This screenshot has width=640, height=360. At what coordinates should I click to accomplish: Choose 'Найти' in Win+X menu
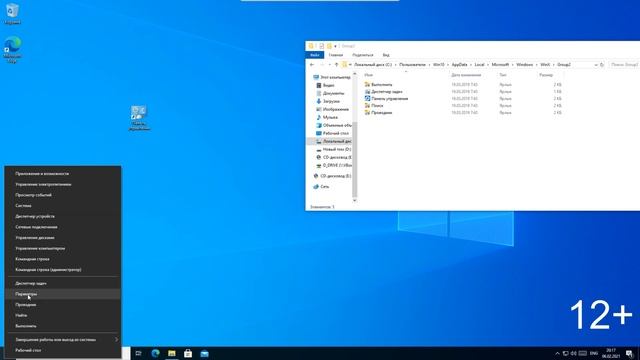63,315
